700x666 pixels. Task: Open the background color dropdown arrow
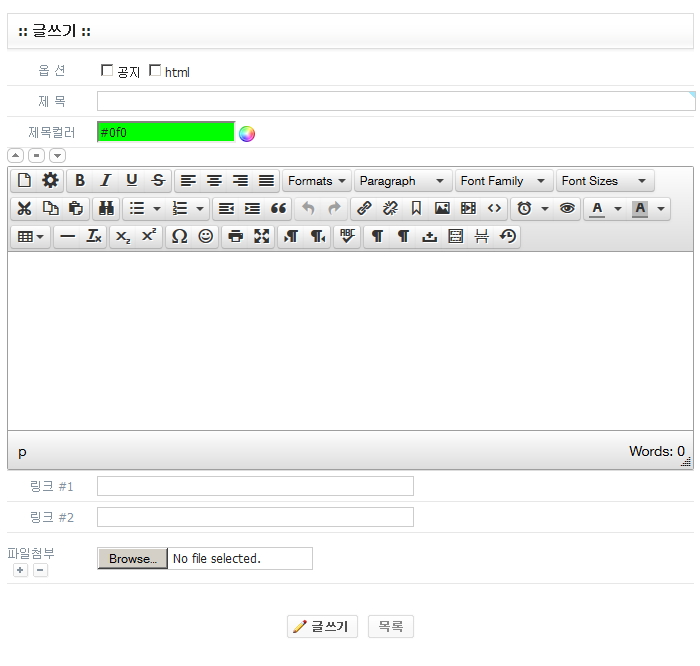click(x=661, y=208)
